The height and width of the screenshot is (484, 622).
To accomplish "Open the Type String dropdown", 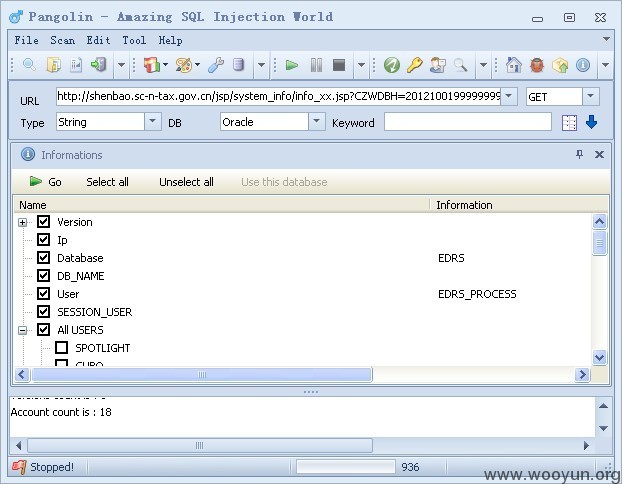I will pyautogui.click(x=152, y=121).
